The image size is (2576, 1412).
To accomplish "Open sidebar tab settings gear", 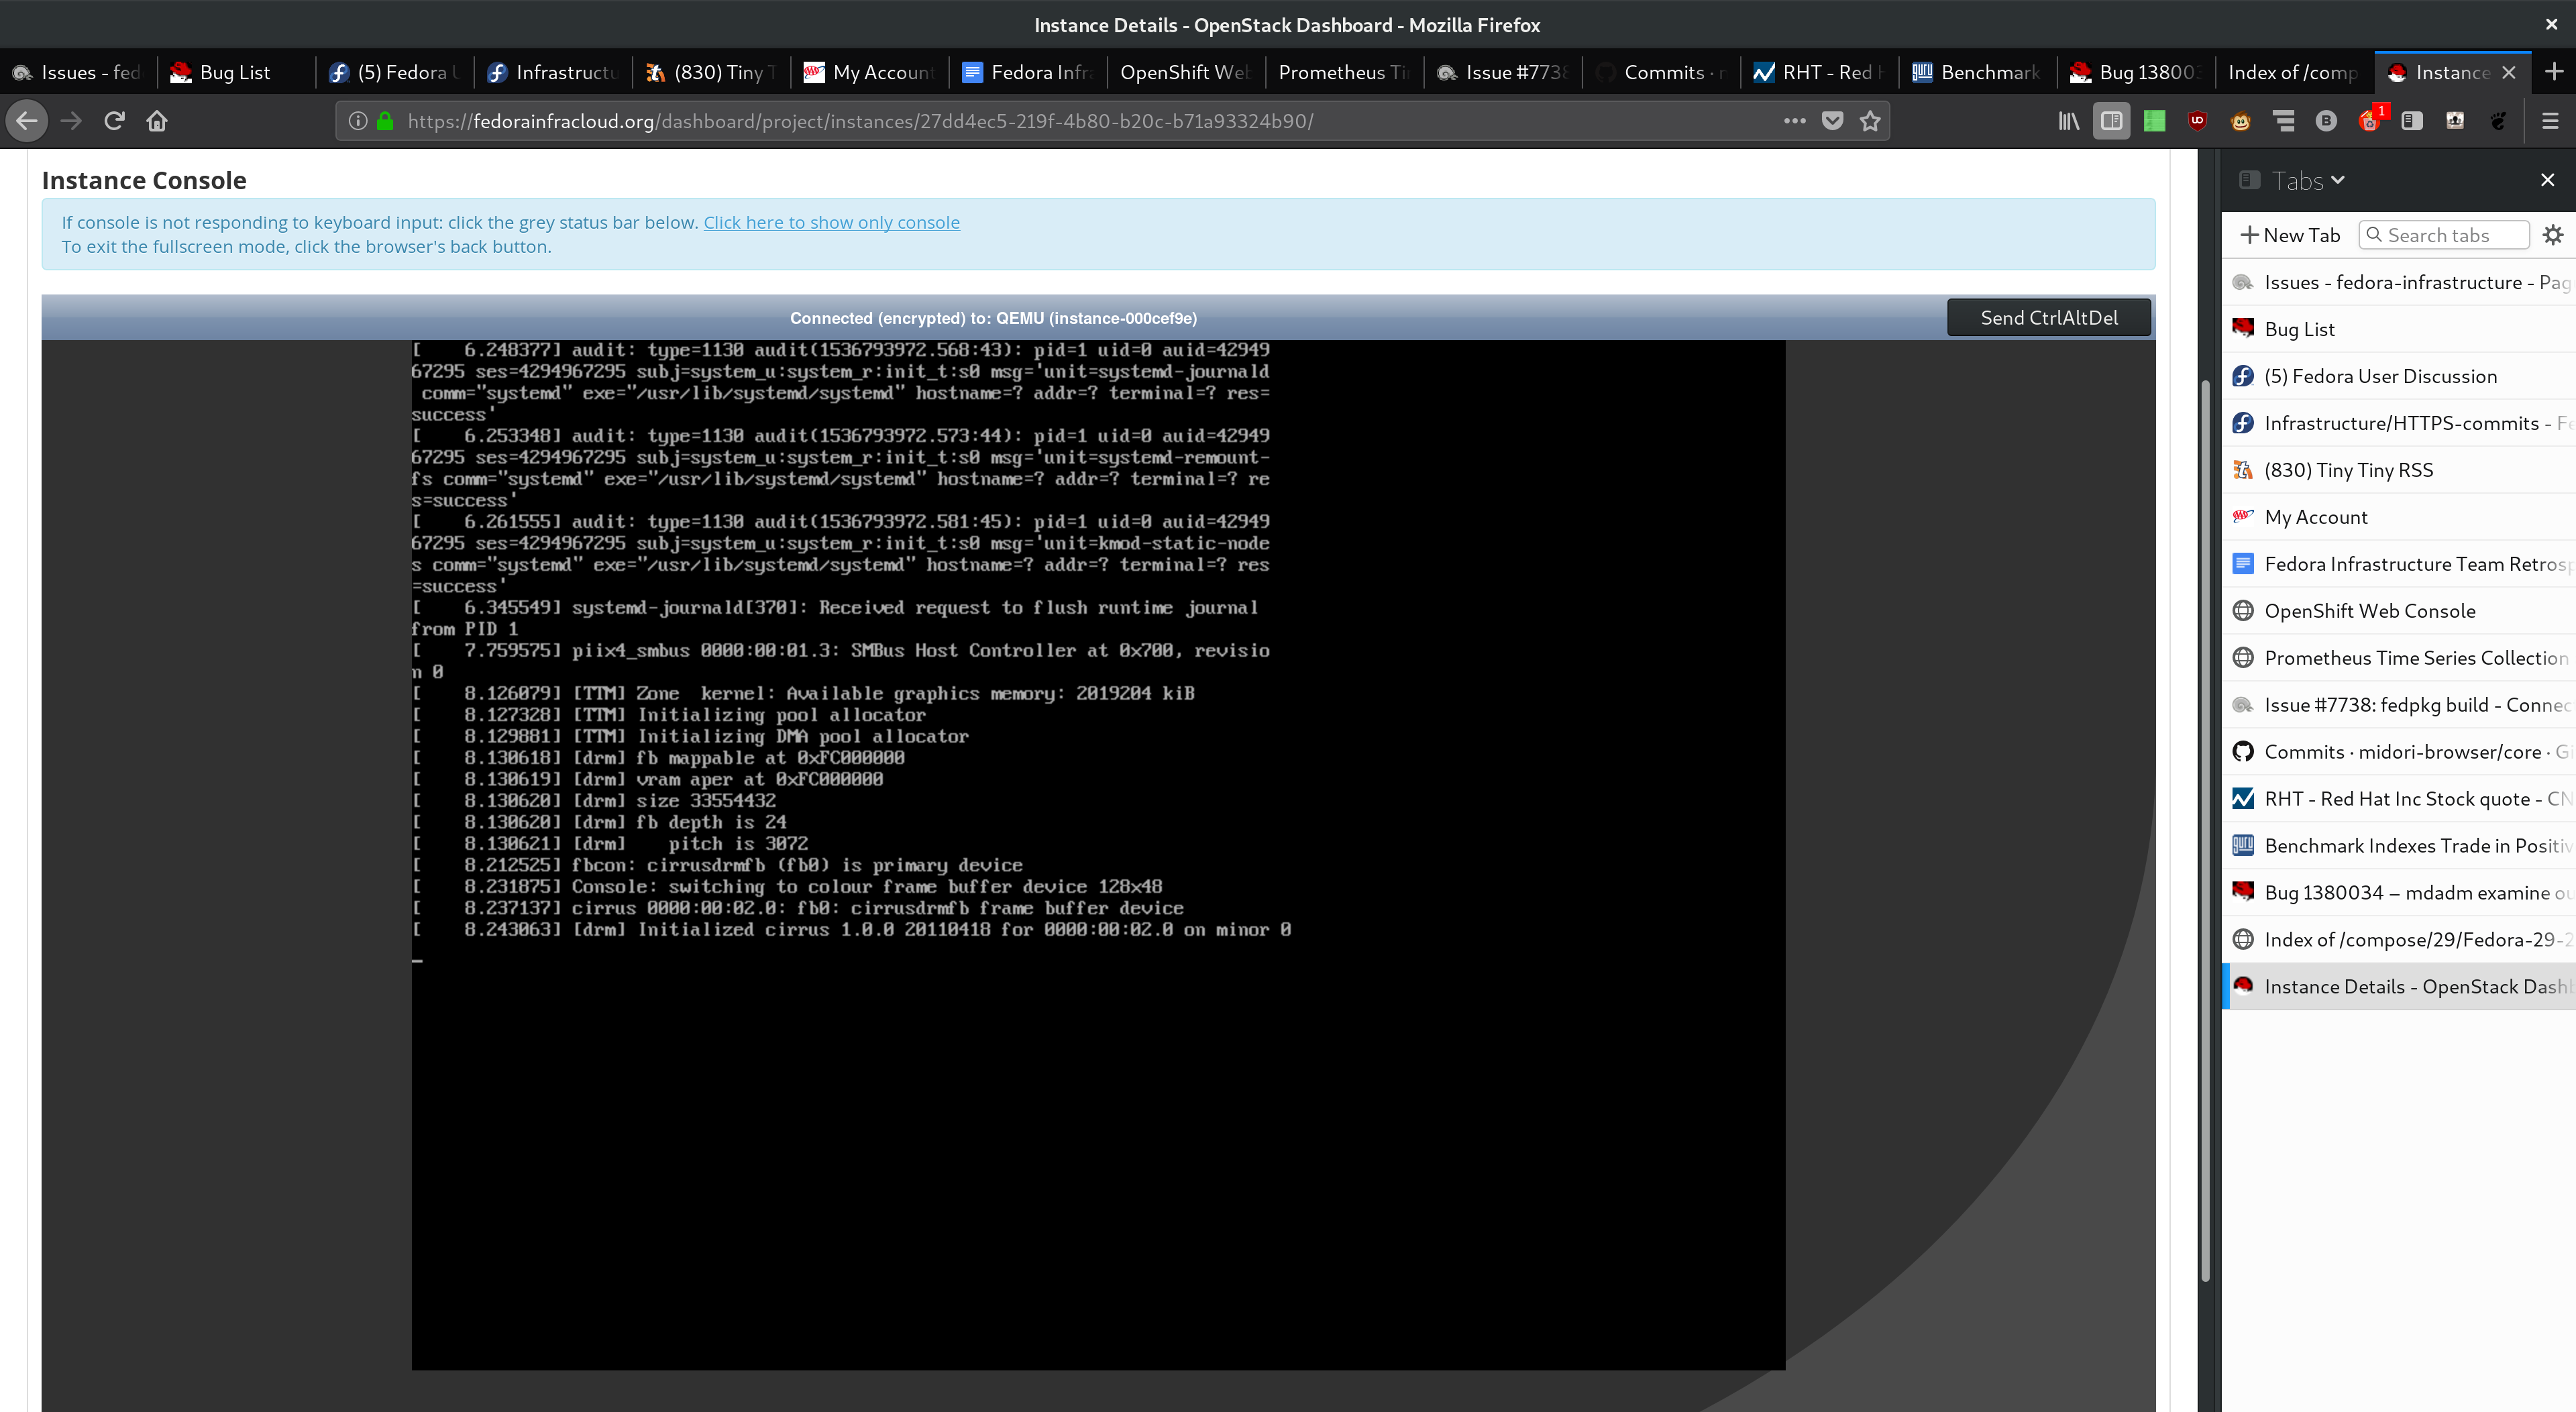I will [2552, 235].
